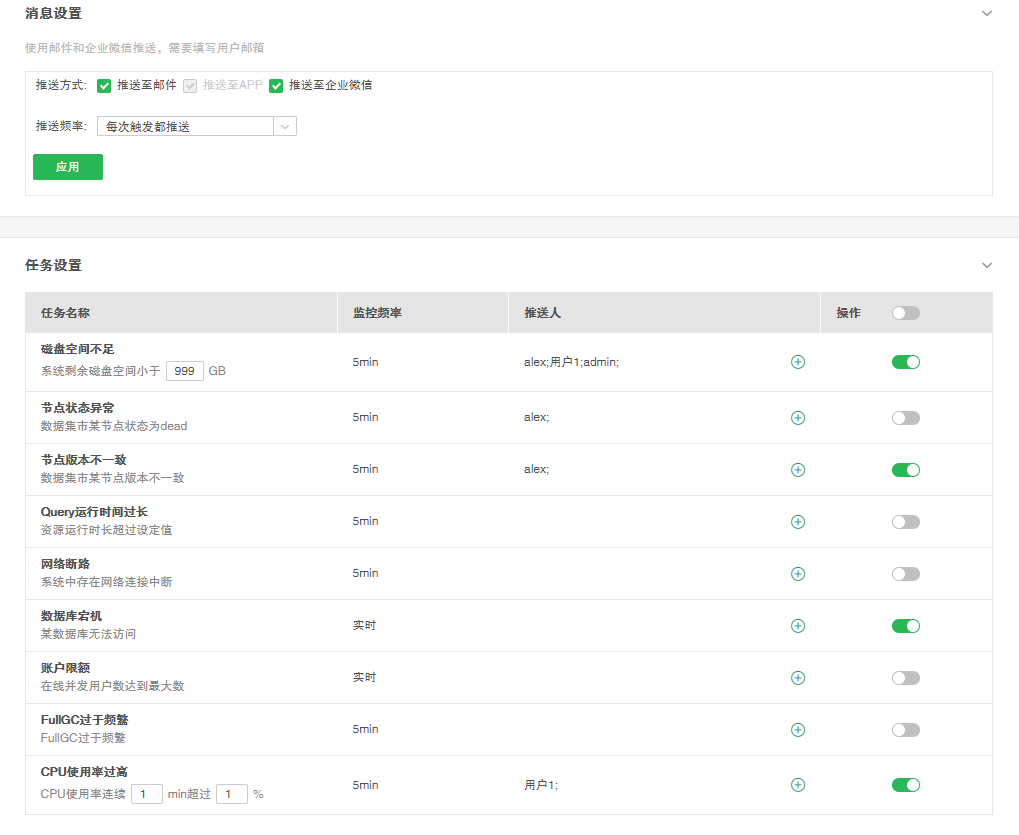Toggle all tasks switch in 操作 header
The width and height of the screenshot is (1019, 835).
click(x=905, y=313)
